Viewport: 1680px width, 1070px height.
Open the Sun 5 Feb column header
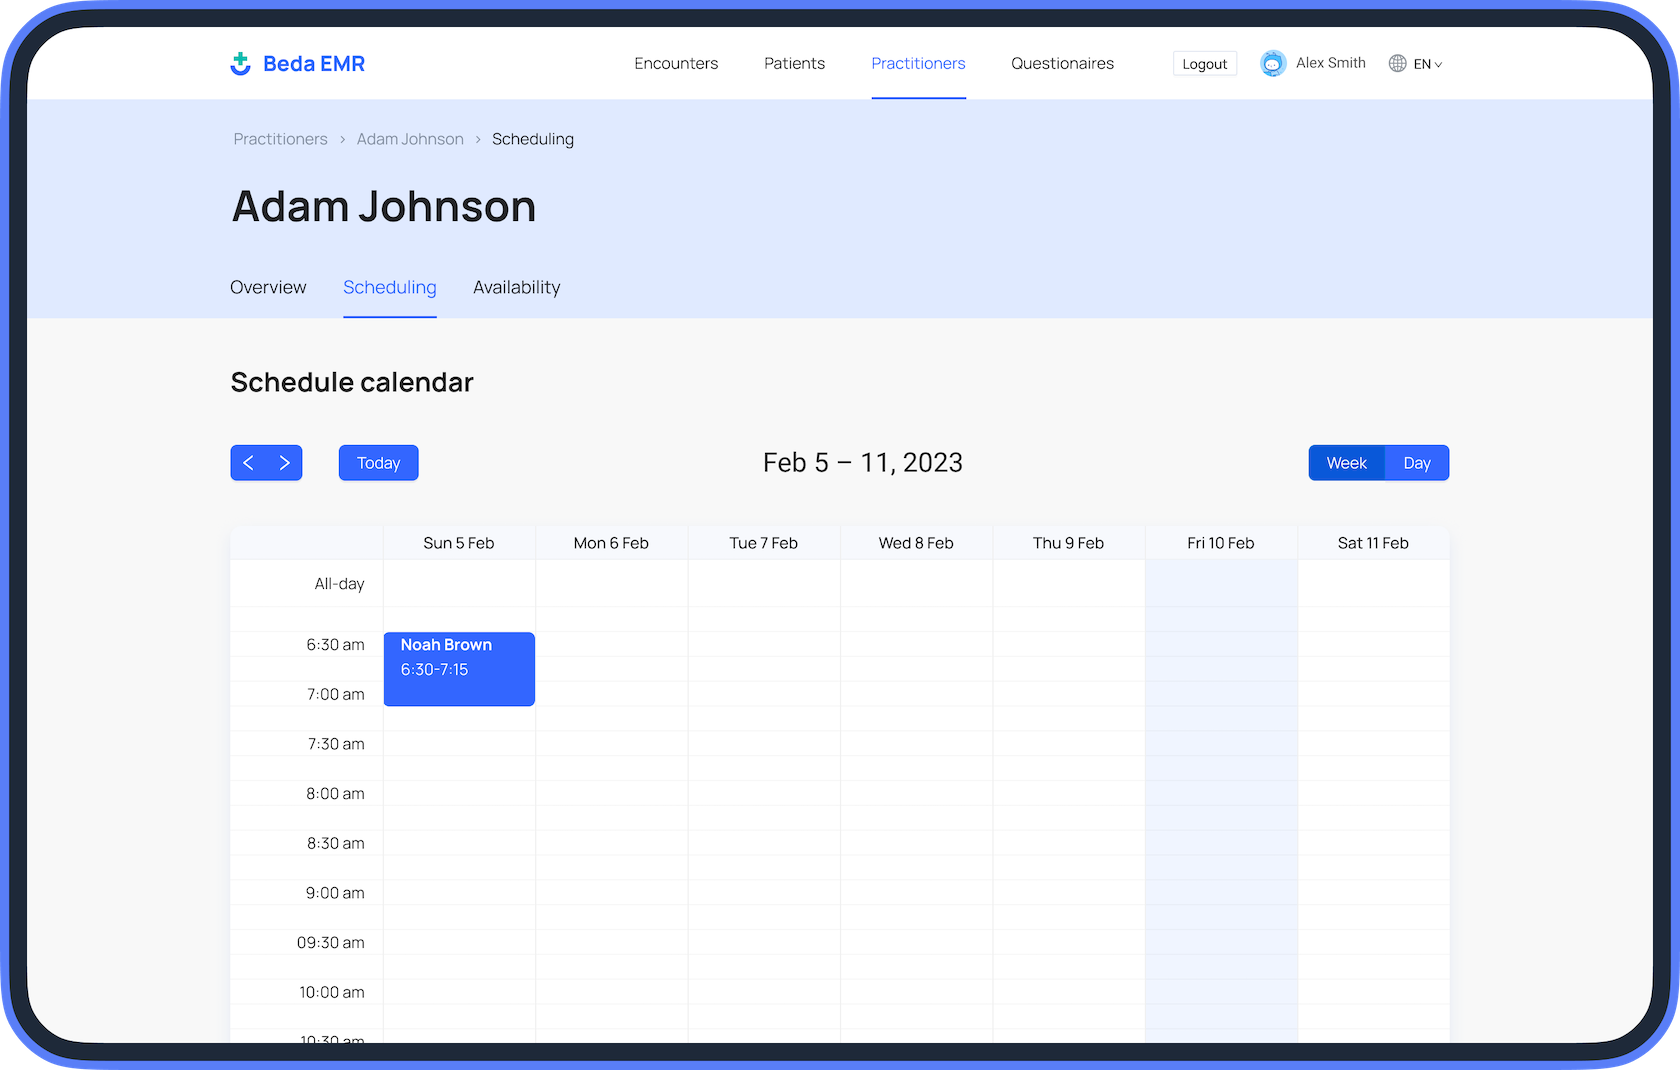tap(459, 542)
